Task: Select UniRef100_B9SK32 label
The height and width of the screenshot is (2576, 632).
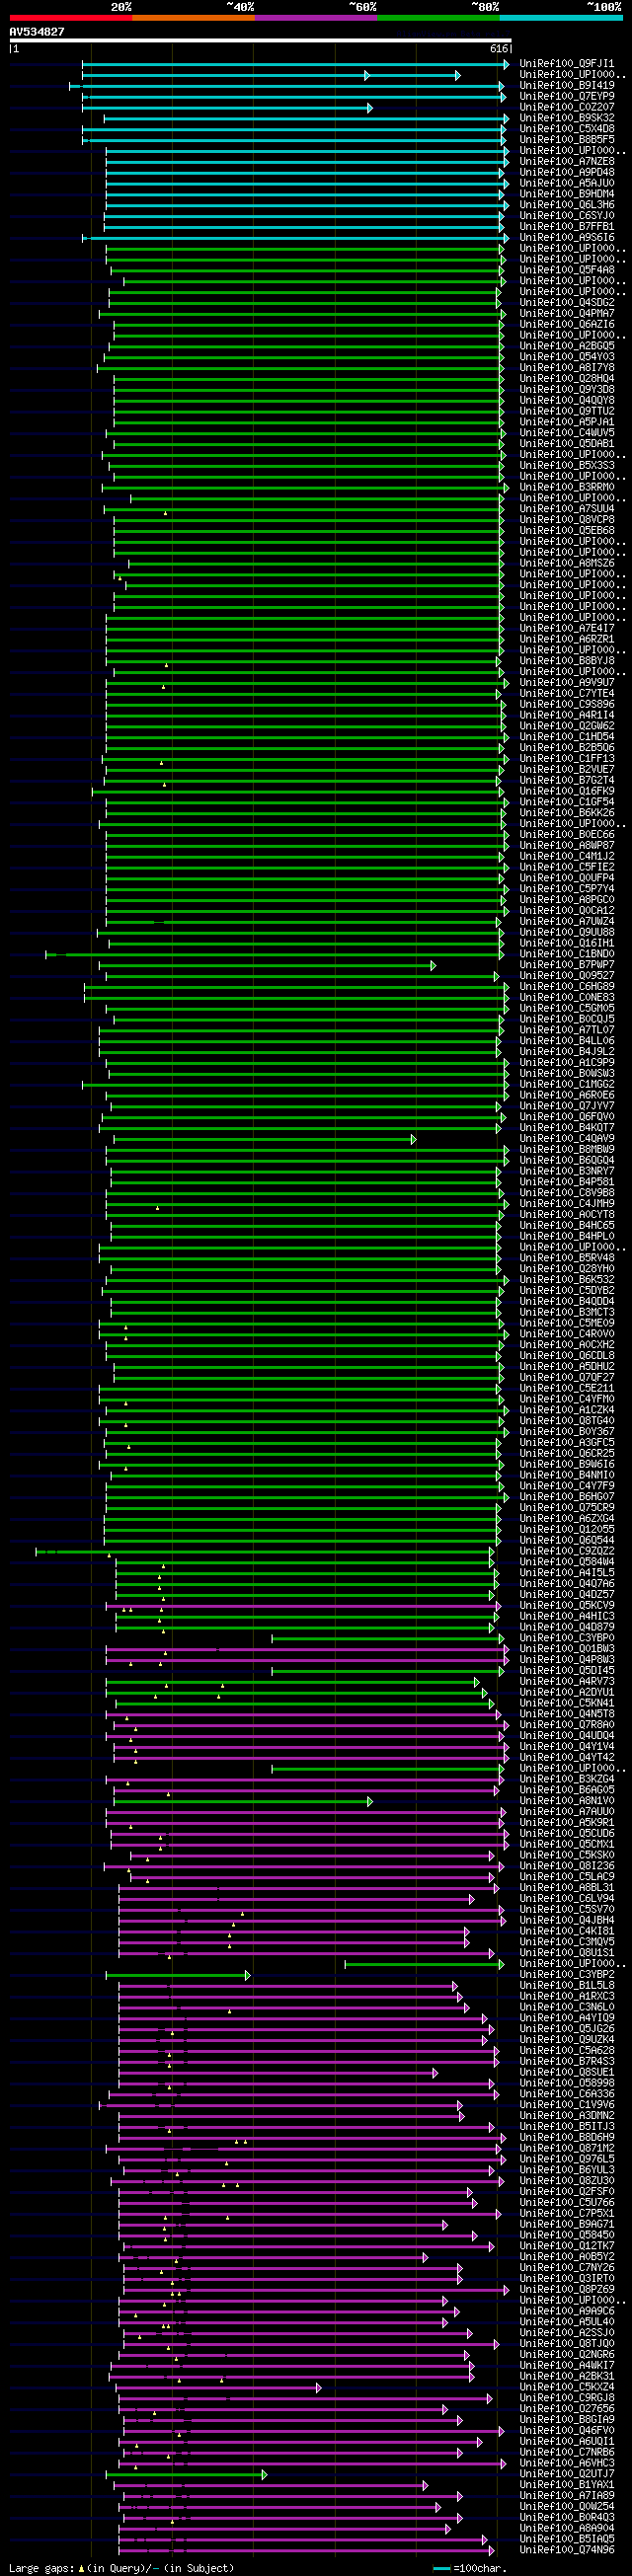Action: pyautogui.click(x=567, y=118)
